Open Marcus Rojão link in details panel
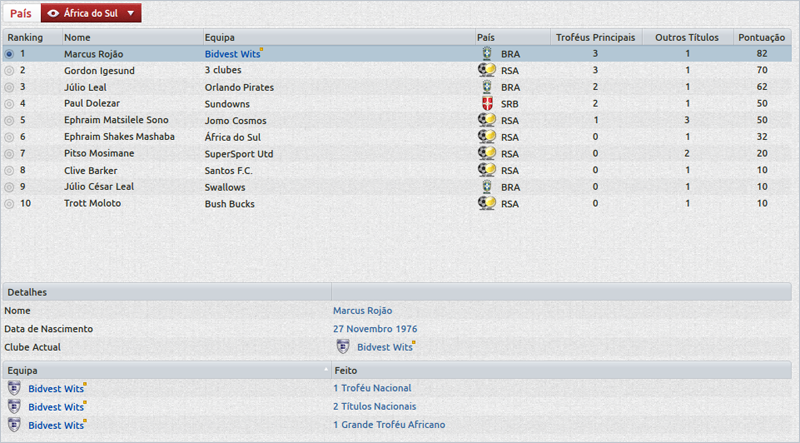 362,311
